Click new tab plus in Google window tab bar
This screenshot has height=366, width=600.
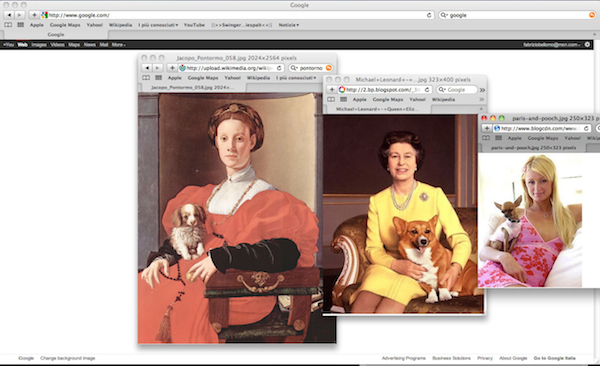coord(595,34)
